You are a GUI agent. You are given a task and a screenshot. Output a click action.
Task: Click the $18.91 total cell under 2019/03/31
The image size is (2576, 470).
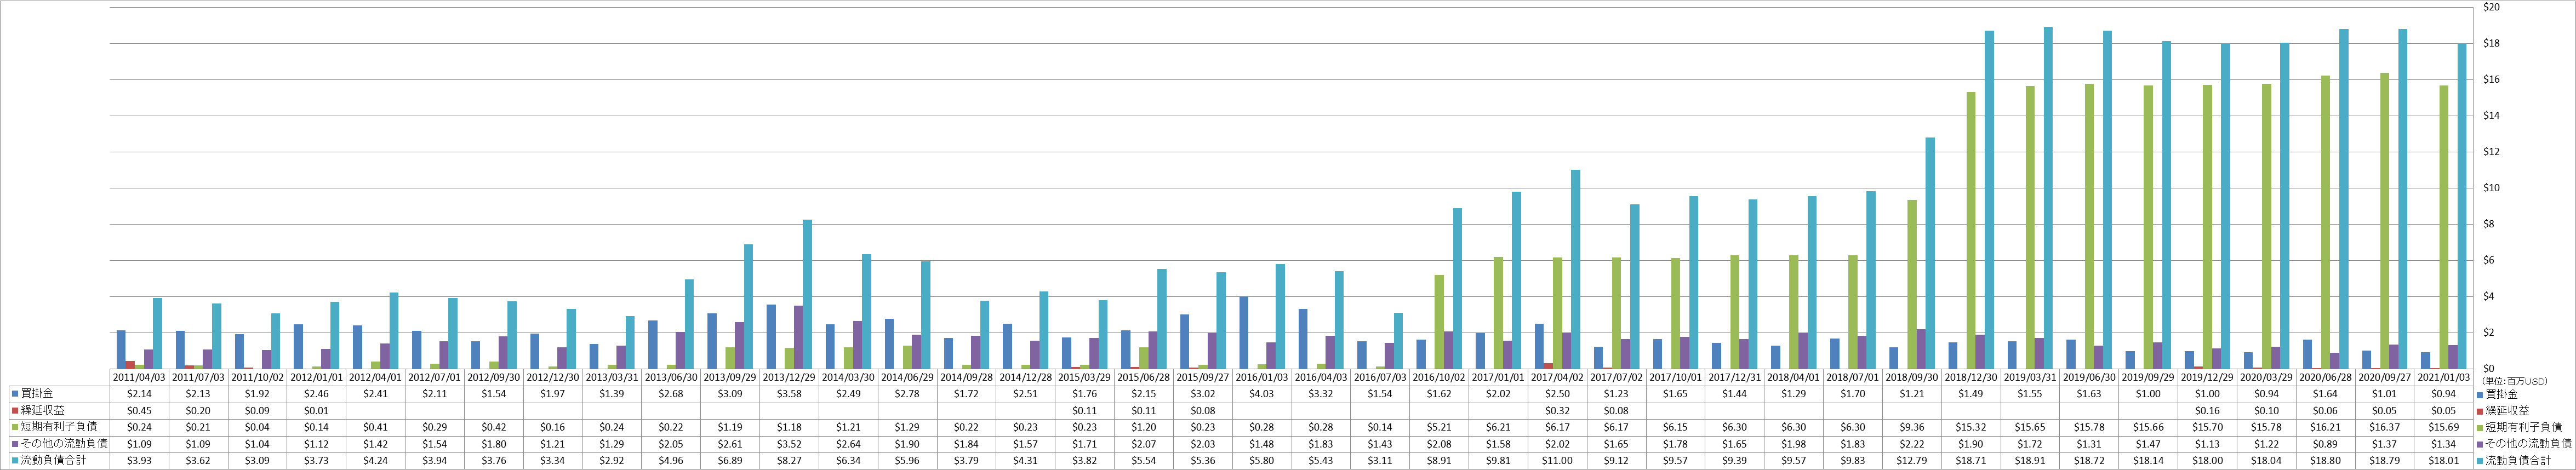click(x=2030, y=460)
